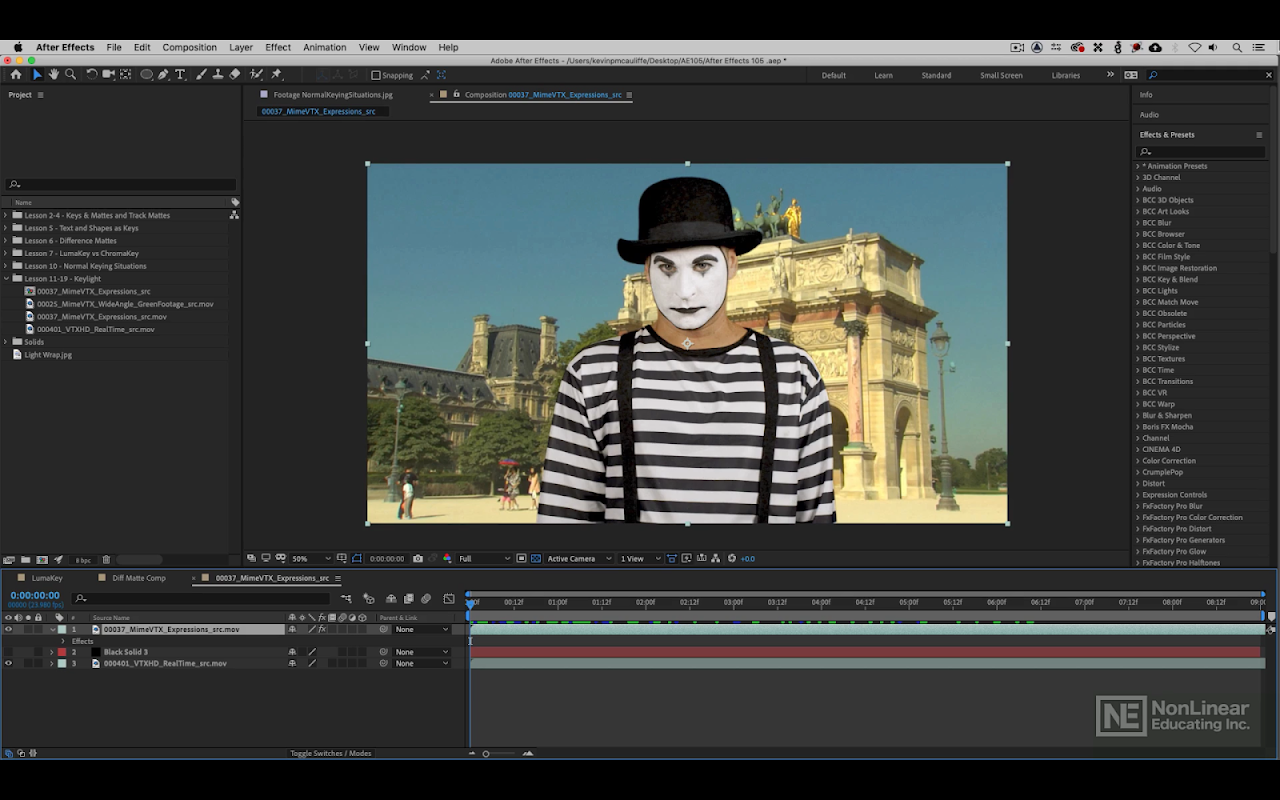Click the red label swatch of Black Solid 3
Image resolution: width=1280 pixels, height=800 pixels.
(62, 652)
